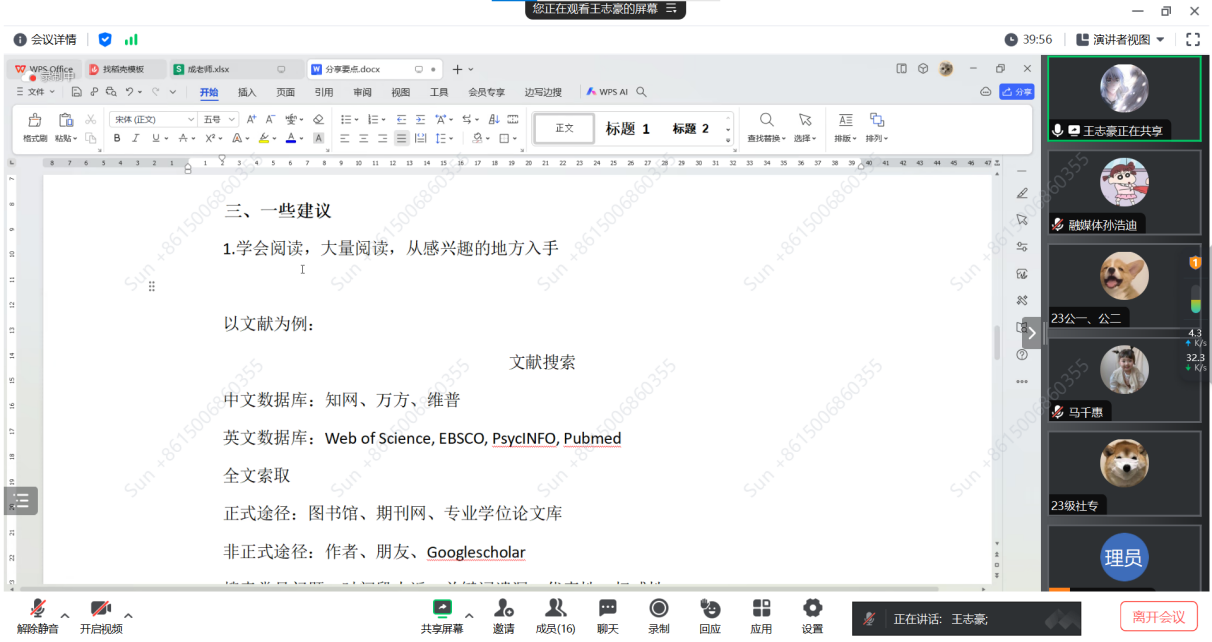The height and width of the screenshot is (642, 1212).
Task: Open the 演讲者视图 view dropdown
Action: tap(1120, 40)
